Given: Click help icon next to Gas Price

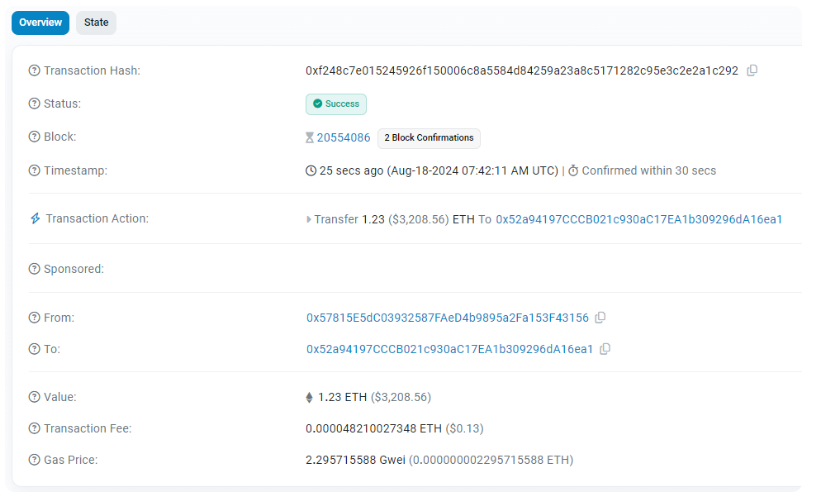Looking at the screenshot, I should point(35,460).
